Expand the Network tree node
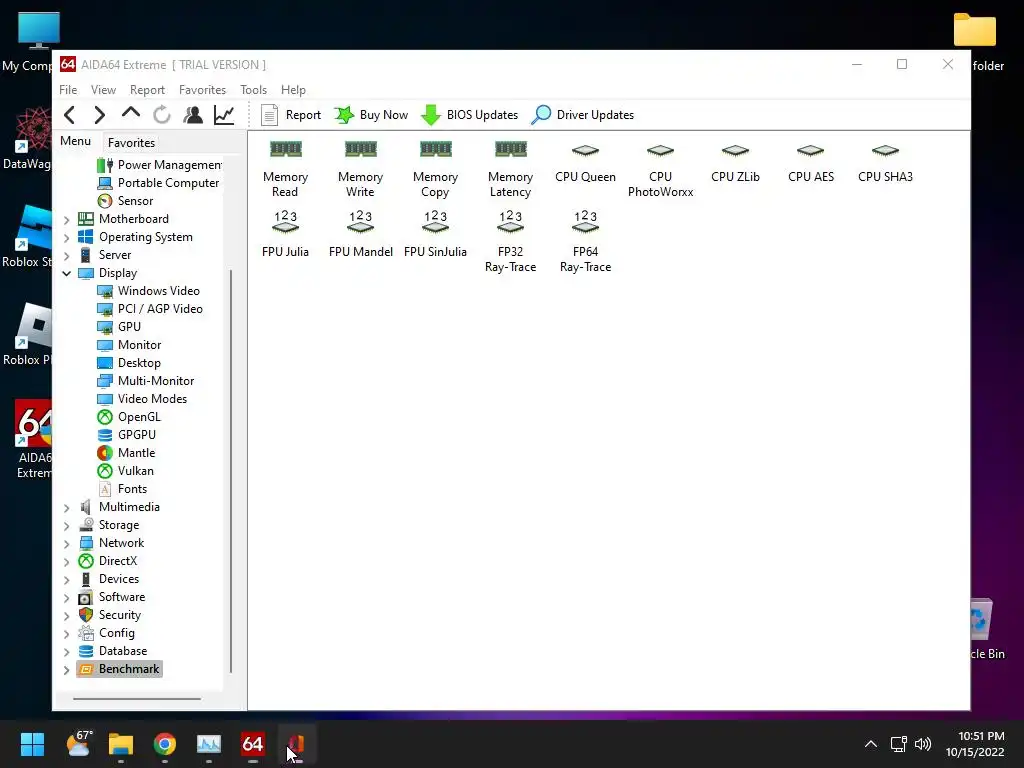The image size is (1024, 768). click(67, 543)
